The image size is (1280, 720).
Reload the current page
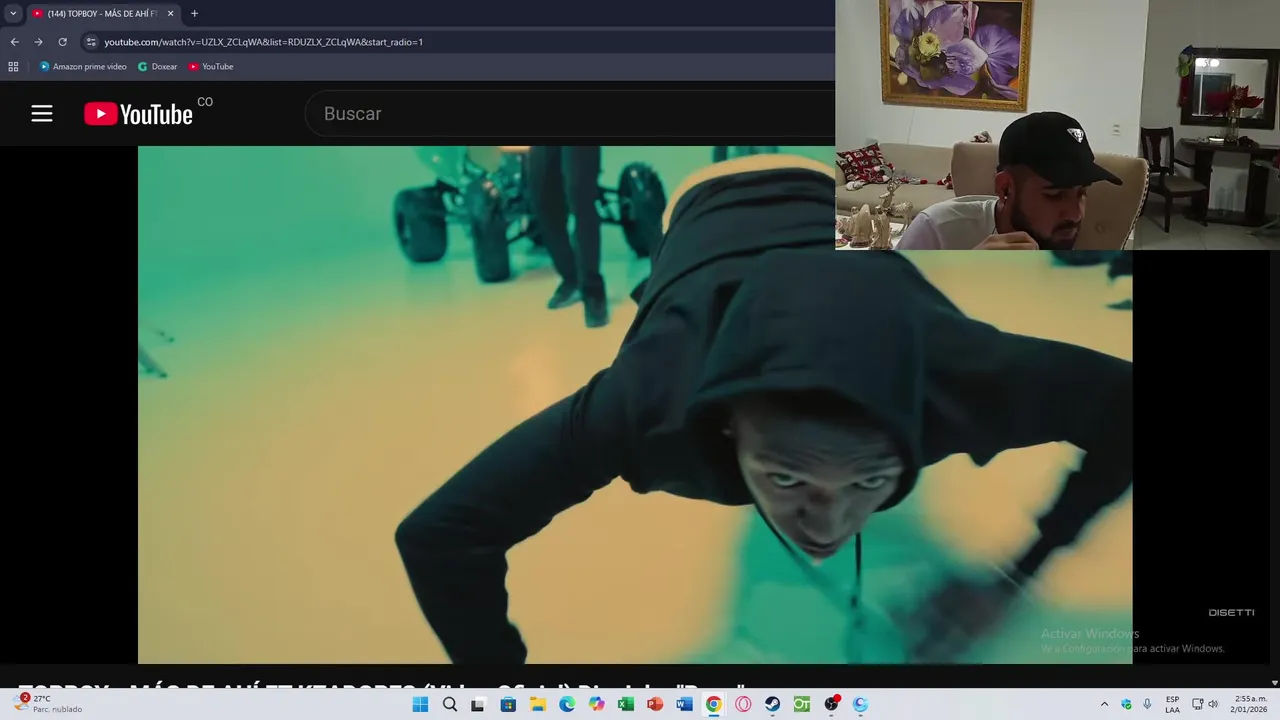(x=62, y=42)
